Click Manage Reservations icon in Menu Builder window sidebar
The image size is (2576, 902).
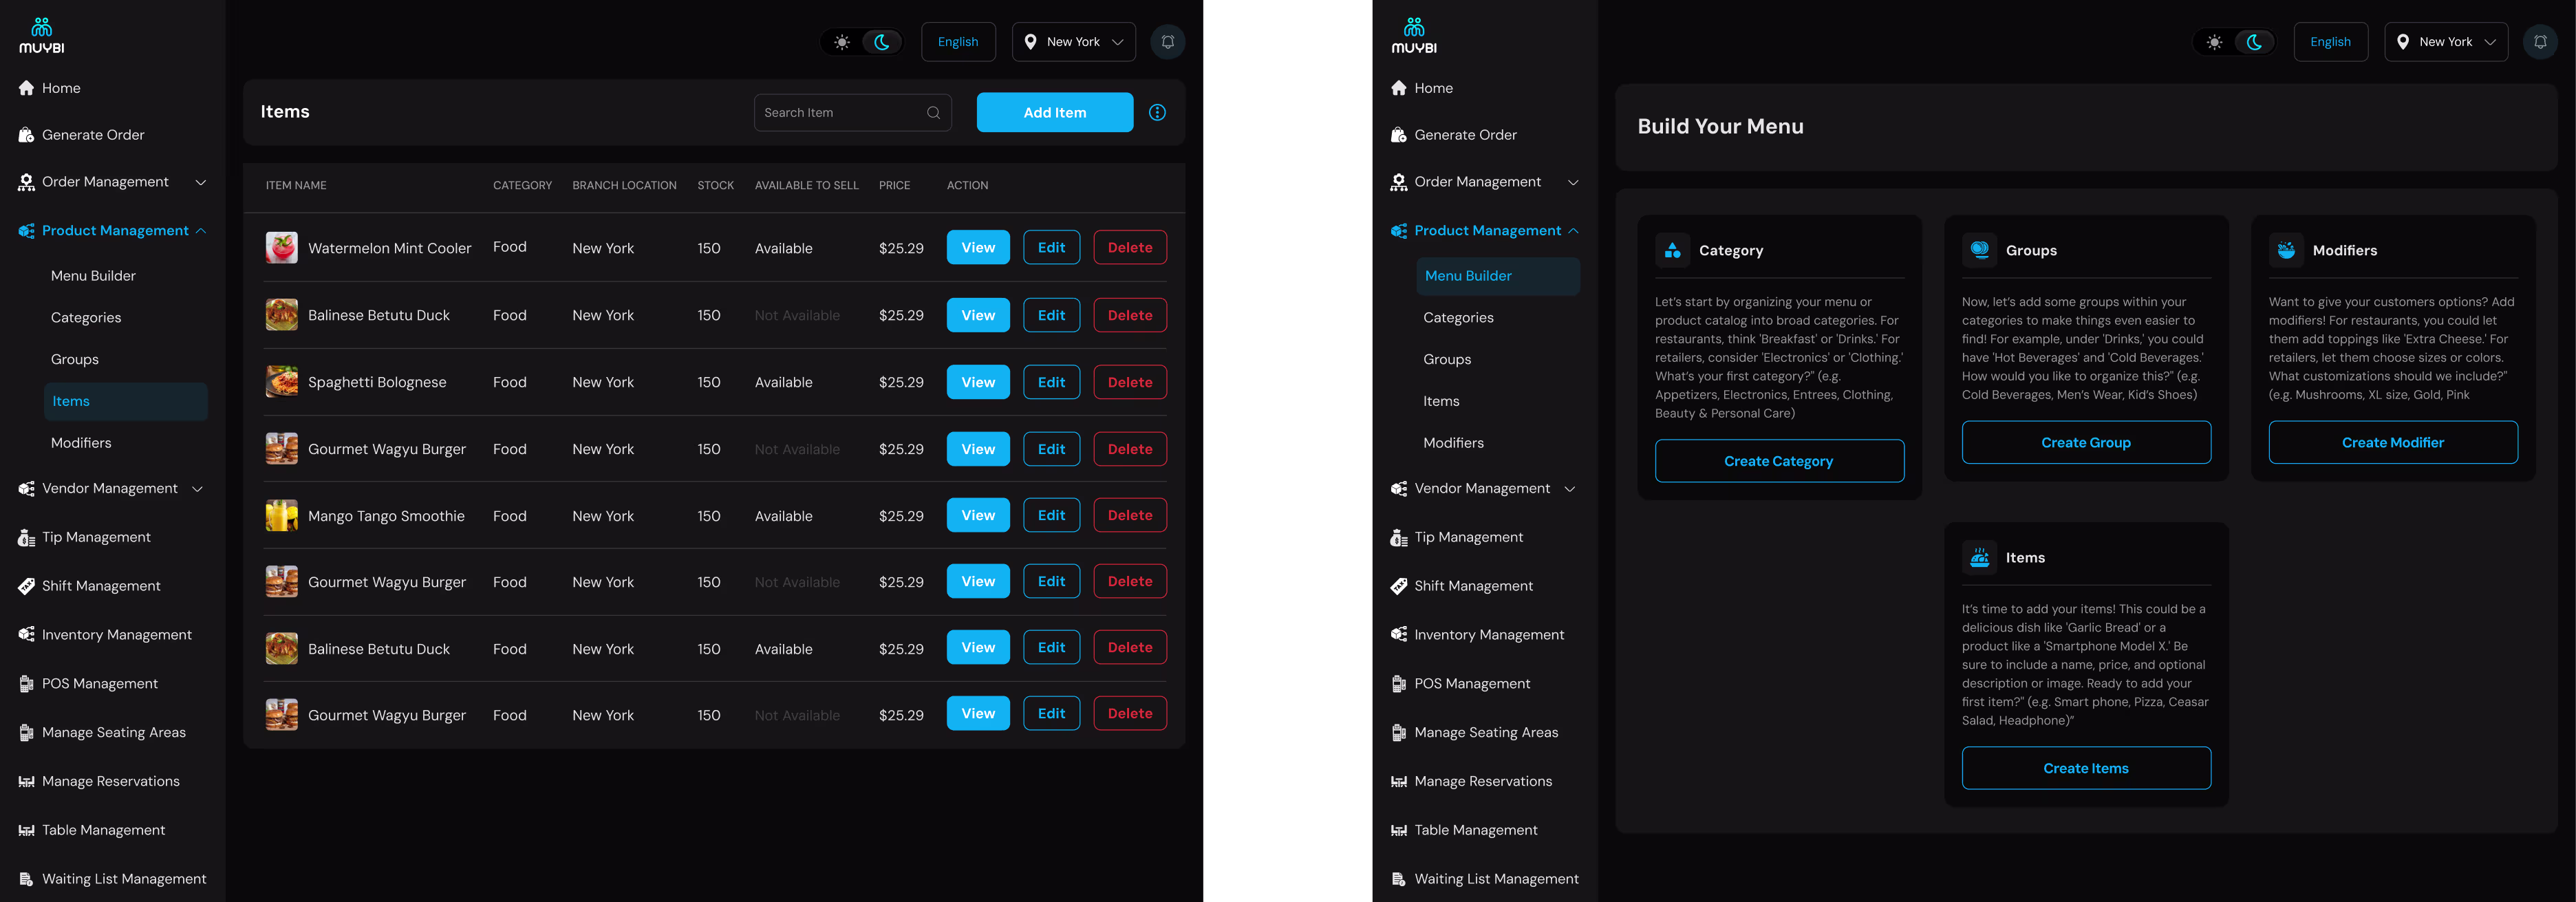tap(1399, 782)
